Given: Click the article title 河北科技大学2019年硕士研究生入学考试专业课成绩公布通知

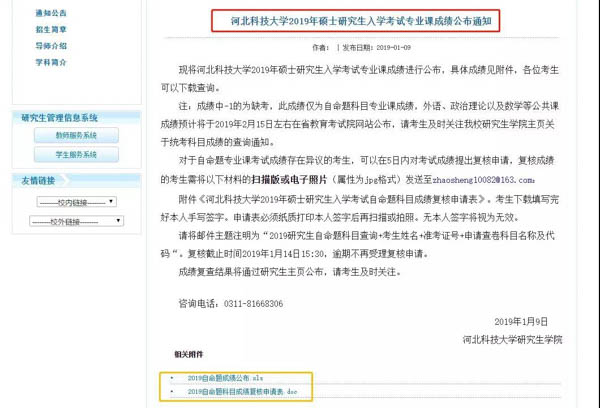Looking at the screenshot, I should tap(357, 19).
